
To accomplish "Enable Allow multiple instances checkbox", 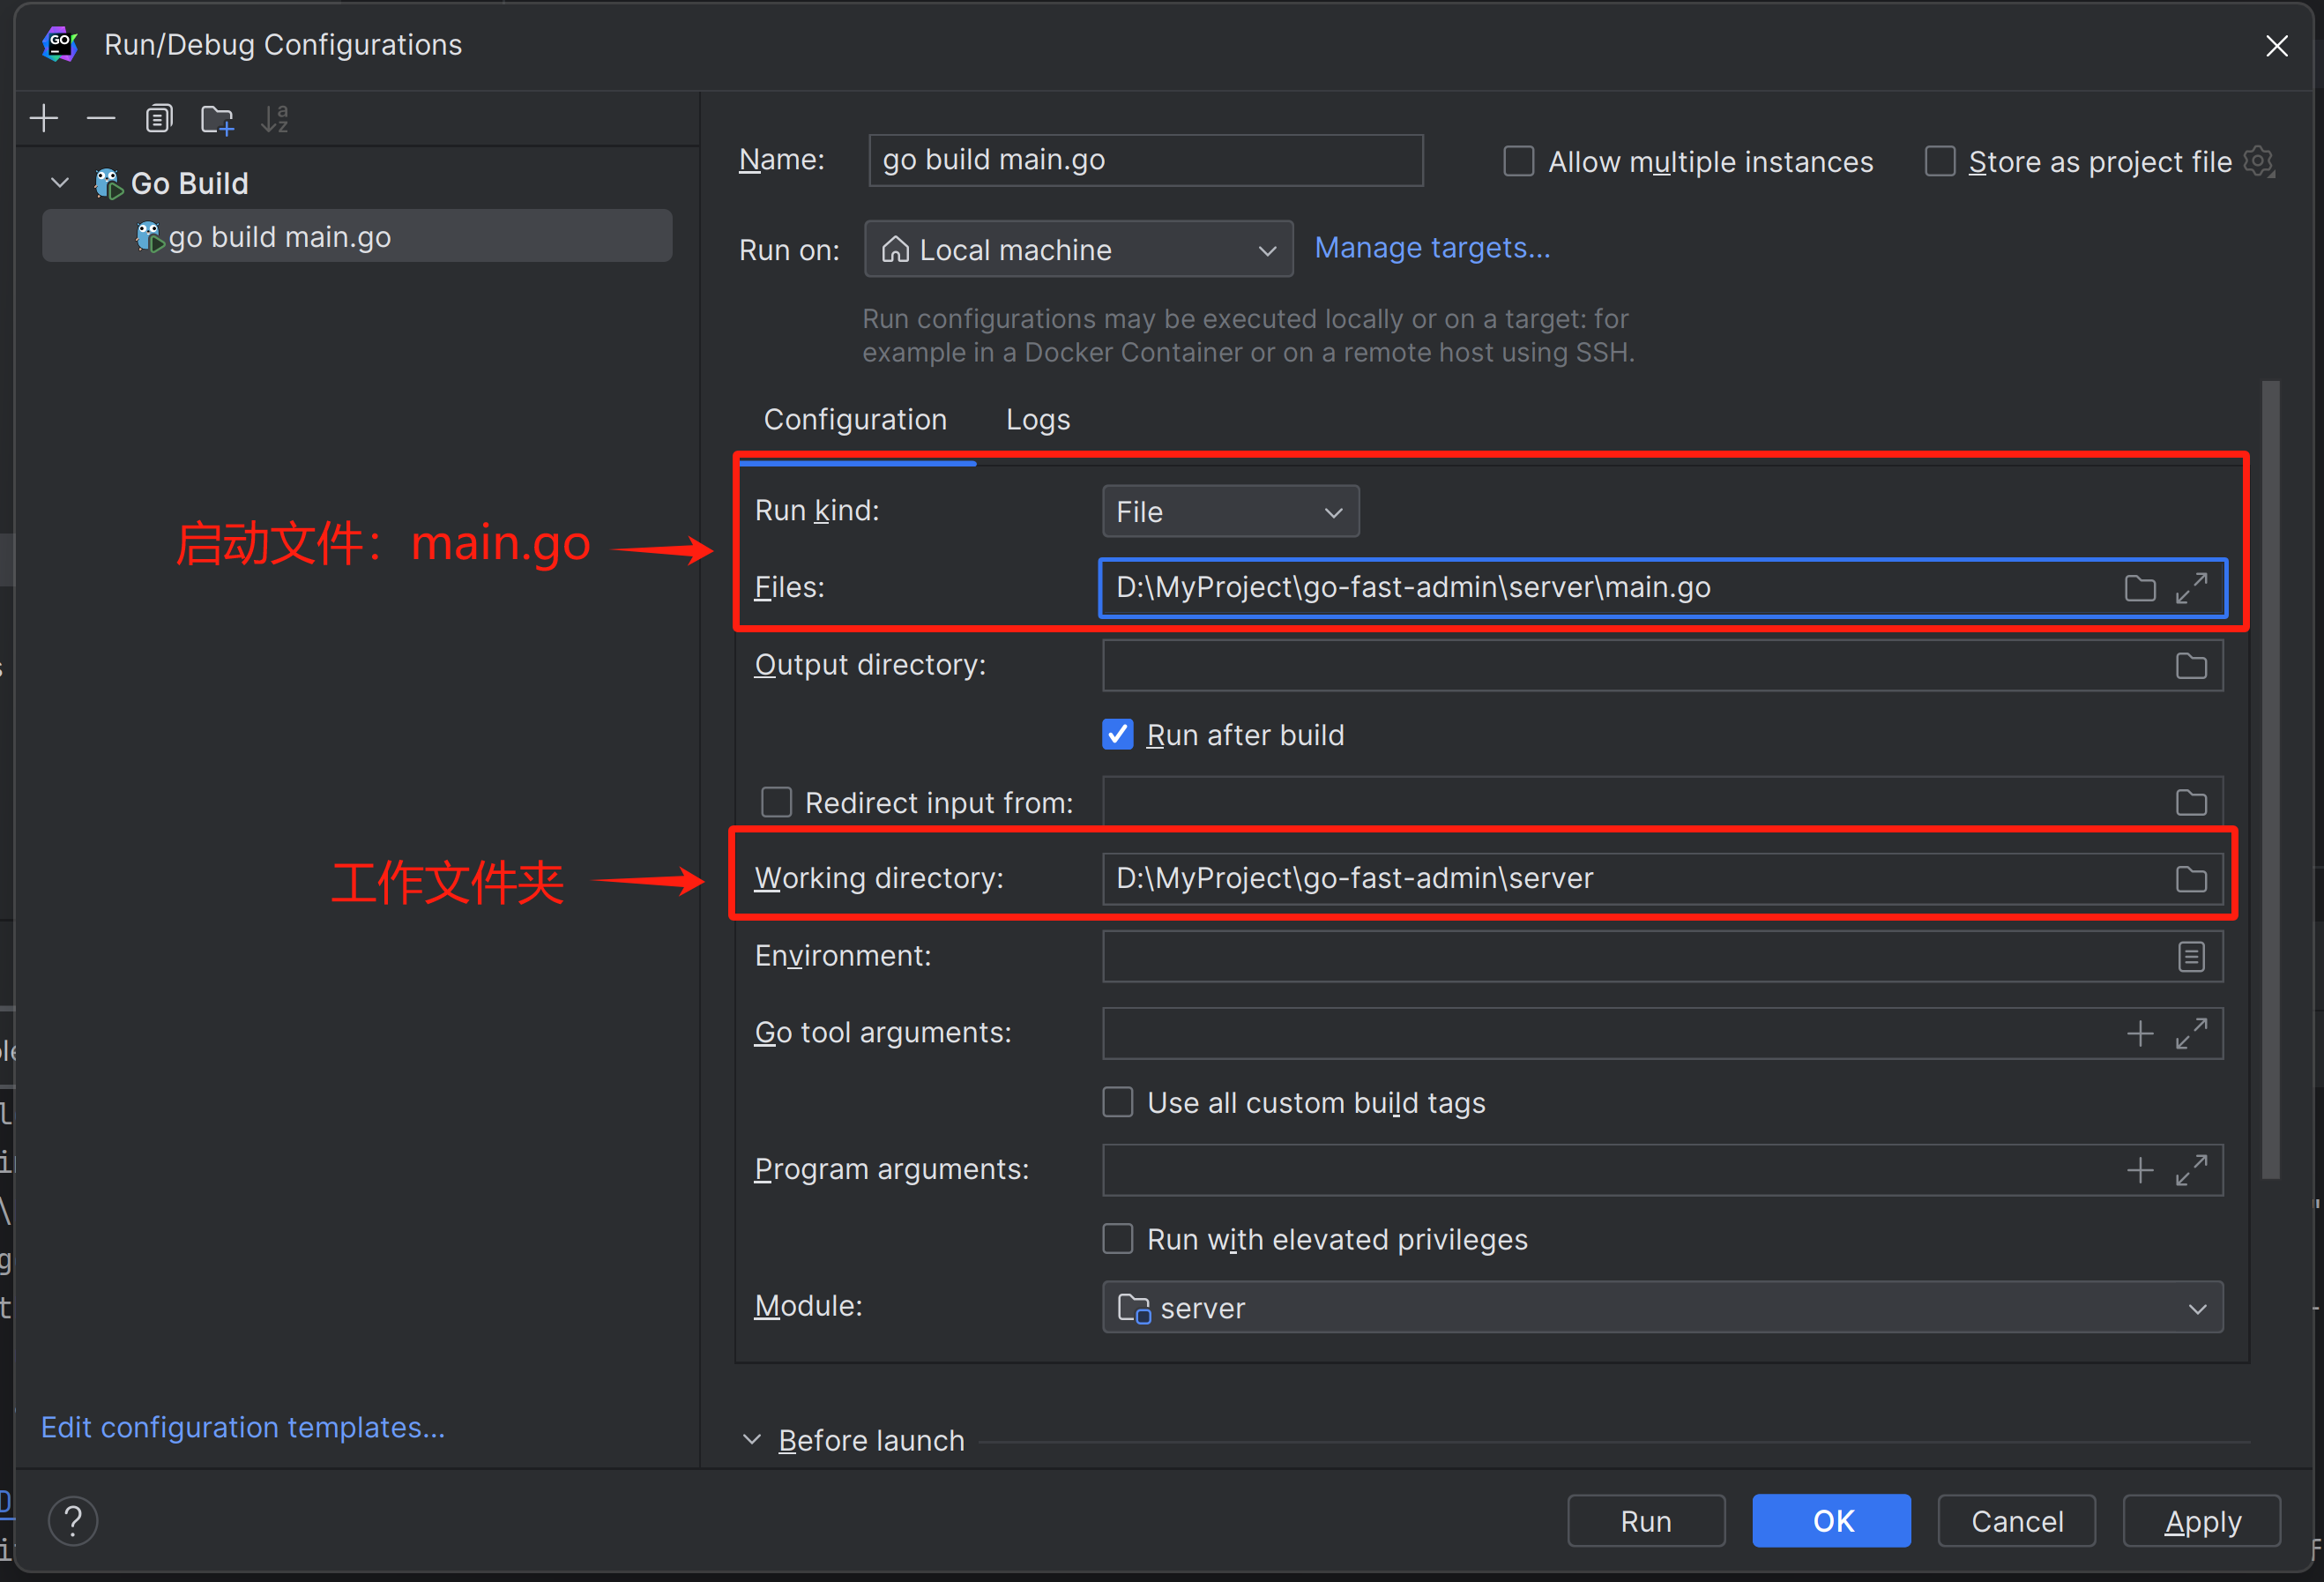I will click(1519, 161).
